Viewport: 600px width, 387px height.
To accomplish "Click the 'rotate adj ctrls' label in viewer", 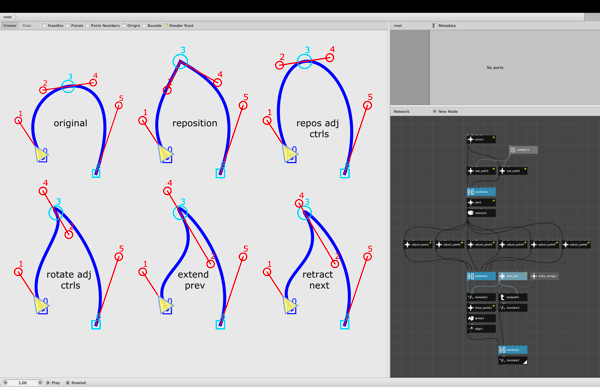I will point(69,280).
